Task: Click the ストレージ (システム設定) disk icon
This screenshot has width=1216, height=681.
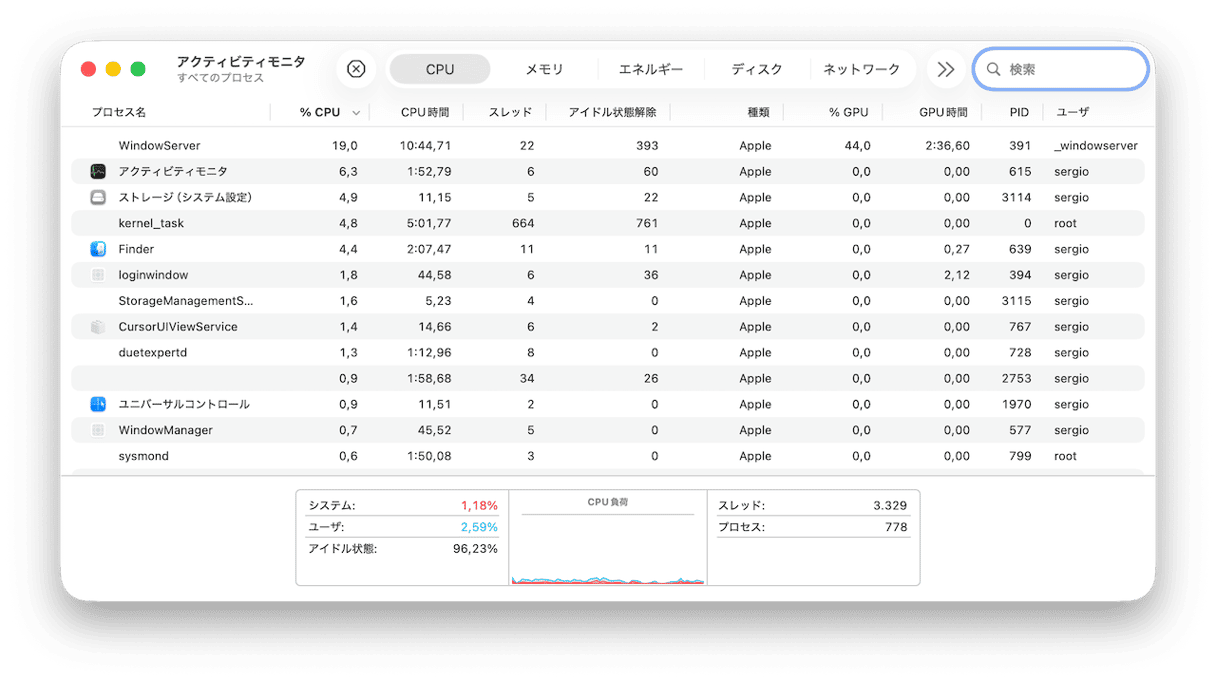Action: tap(98, 198)
